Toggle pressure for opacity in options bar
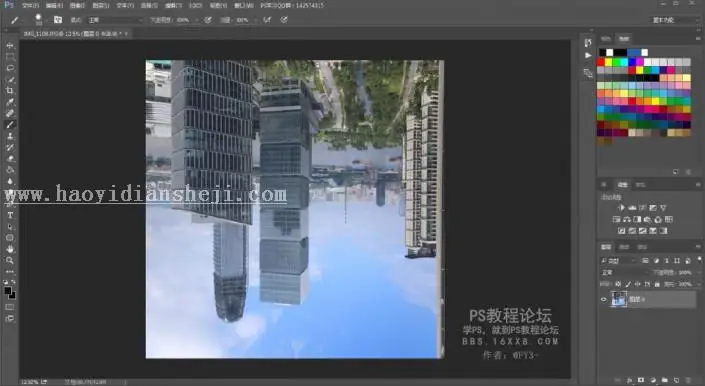This screenshot has width=705, height=386. 208,20
